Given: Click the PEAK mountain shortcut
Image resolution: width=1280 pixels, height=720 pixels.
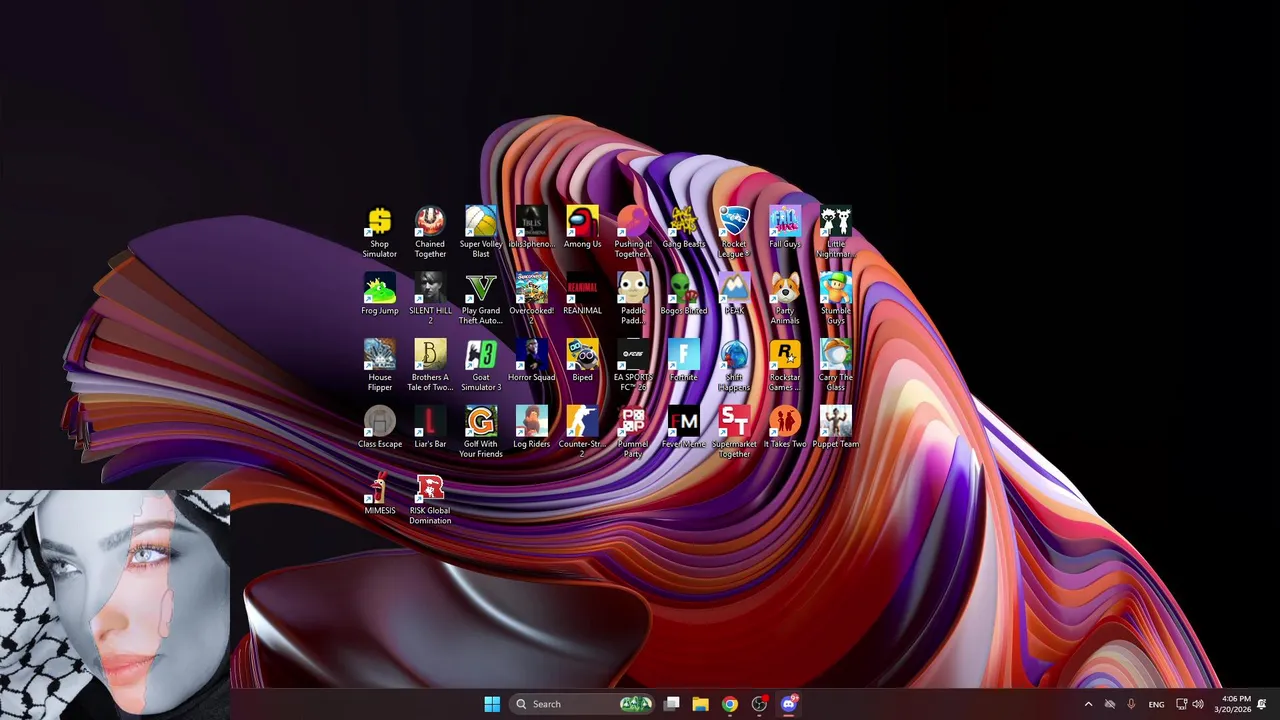Looking at the screenshot, I should click(x=734, y=294).
